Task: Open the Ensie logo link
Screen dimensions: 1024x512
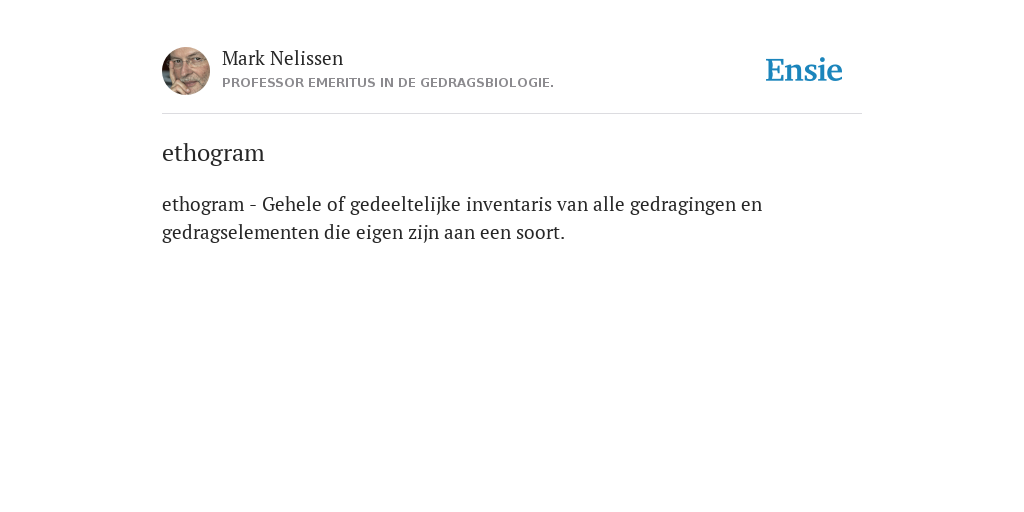Action: pos(804,70)
